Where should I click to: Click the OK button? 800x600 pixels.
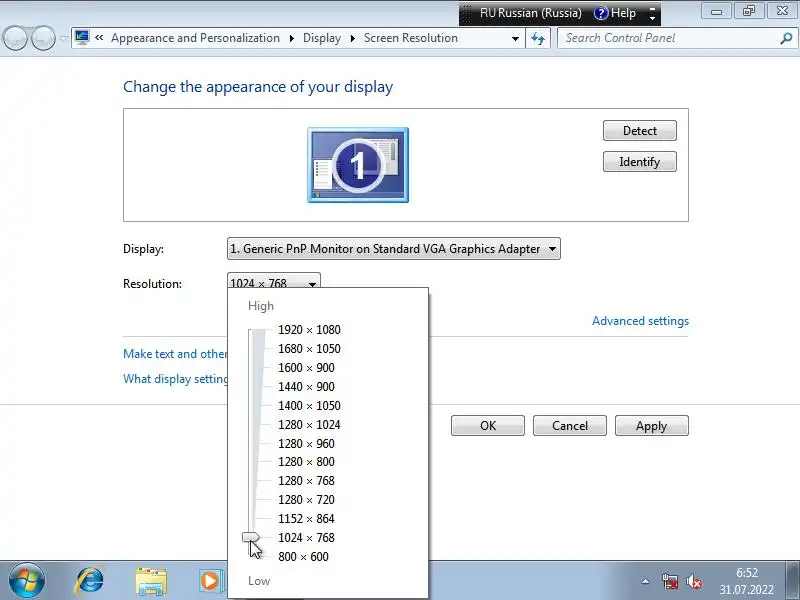tap(488, 426)
